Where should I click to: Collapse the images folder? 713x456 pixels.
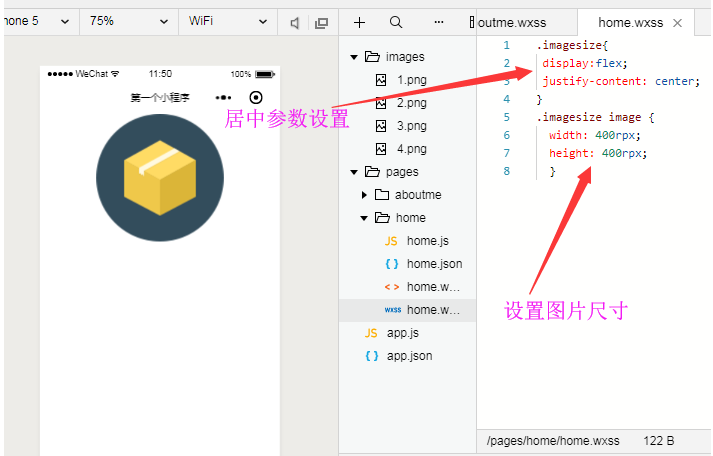(354, 57)
